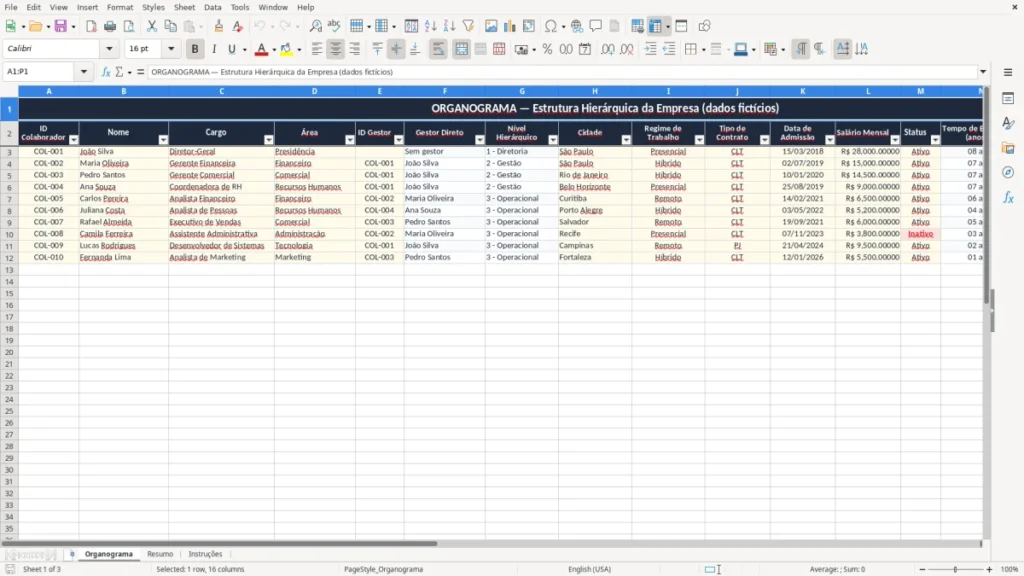Toggle Wrap Text button
1024x576 pixels.
pos(438,49)
